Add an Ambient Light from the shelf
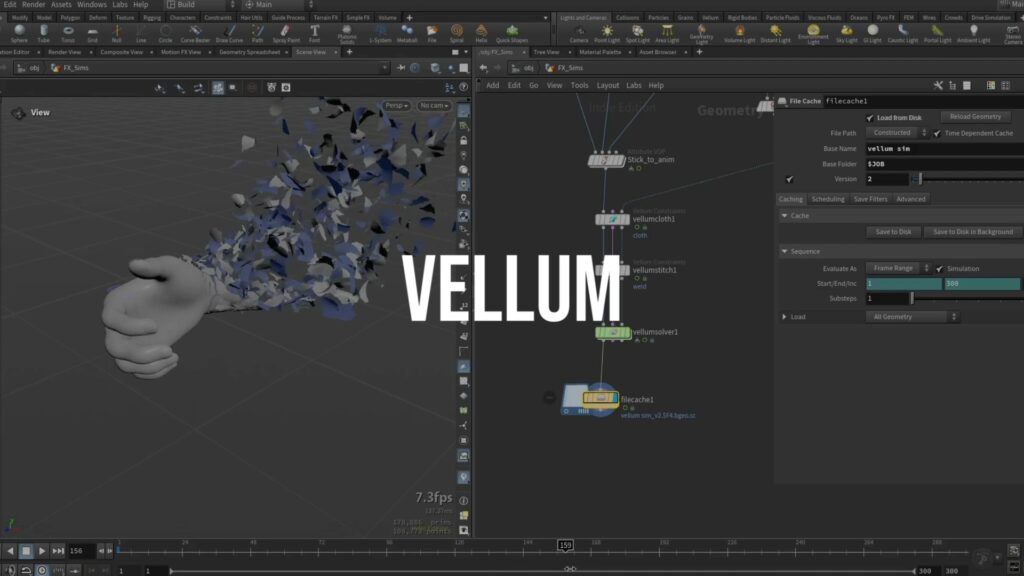This screenshot has height=576, width=1024. [x=974, y=34]
